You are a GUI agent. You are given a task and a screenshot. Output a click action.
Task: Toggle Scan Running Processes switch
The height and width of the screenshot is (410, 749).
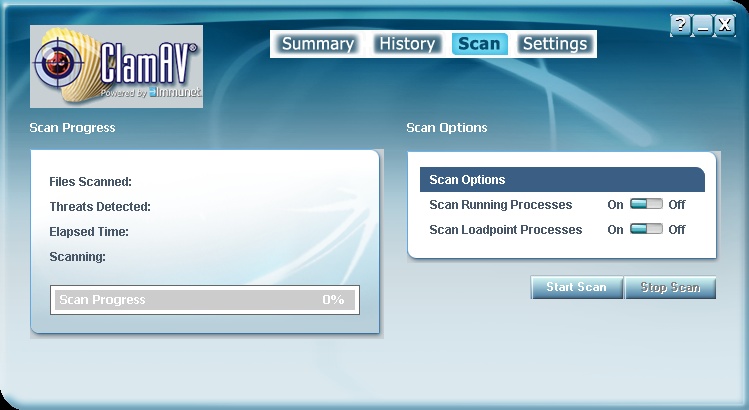click(x=646, y=204)
